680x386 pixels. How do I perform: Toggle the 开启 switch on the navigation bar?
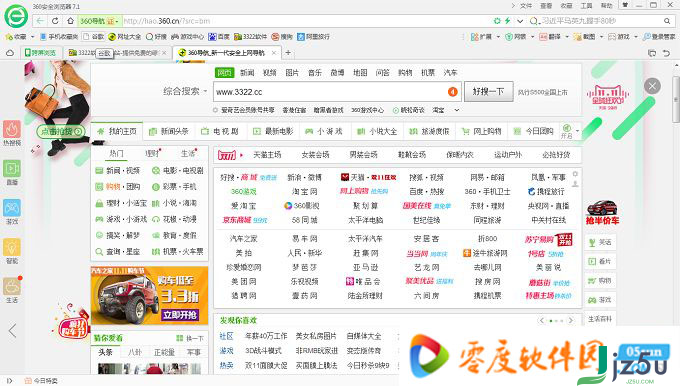pyautogui.click(x=566, y=131)
